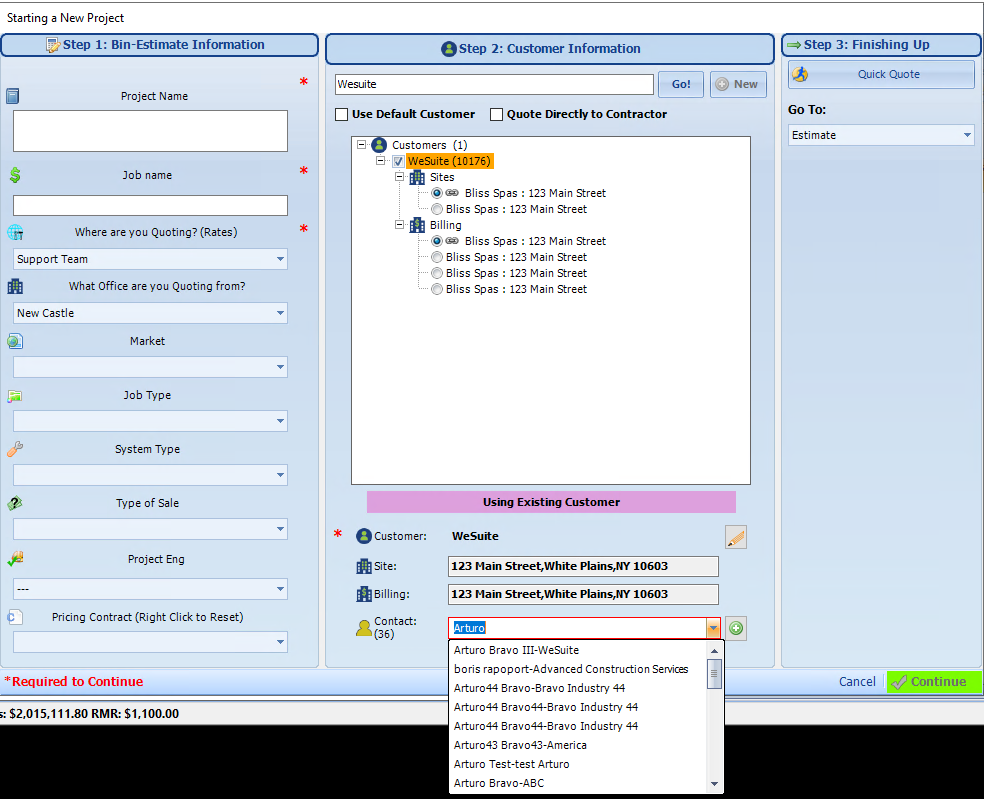Click the Step 2 Customer Information person icon
Viewport: 984px width, 799px height.
(449, 48)
